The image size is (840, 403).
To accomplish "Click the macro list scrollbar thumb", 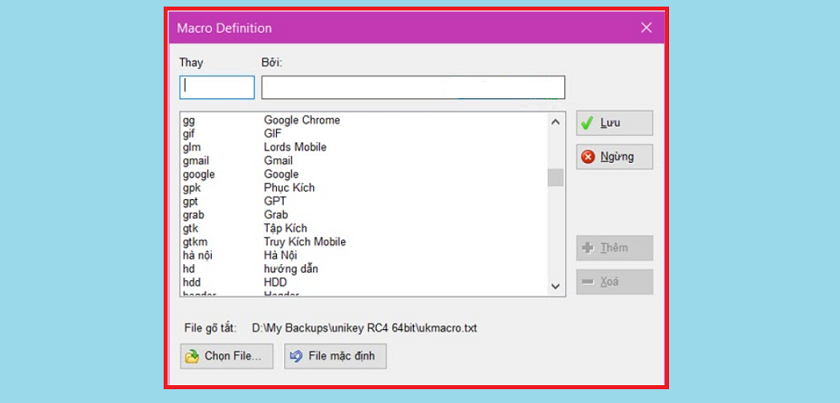I will tap(555, 178).
